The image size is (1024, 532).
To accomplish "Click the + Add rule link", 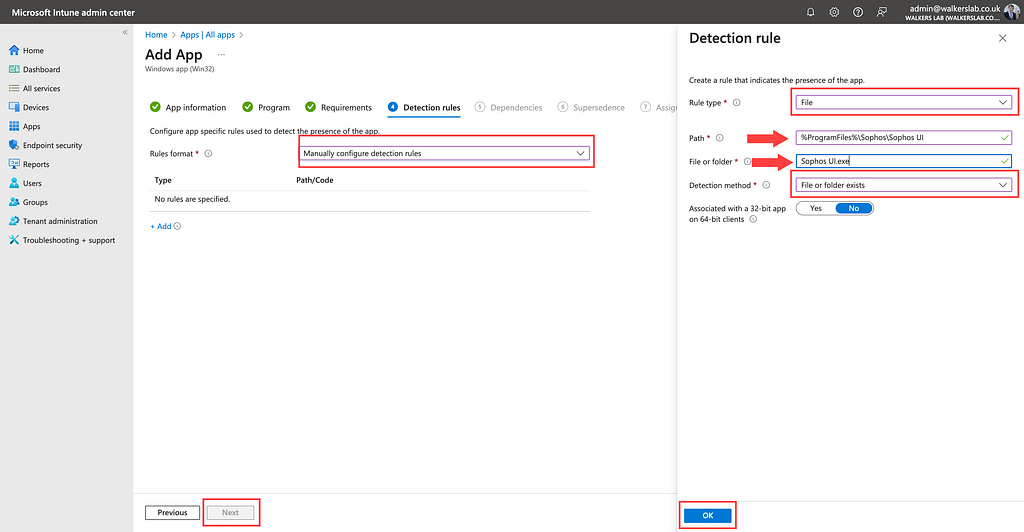I will tap(160, 226).
